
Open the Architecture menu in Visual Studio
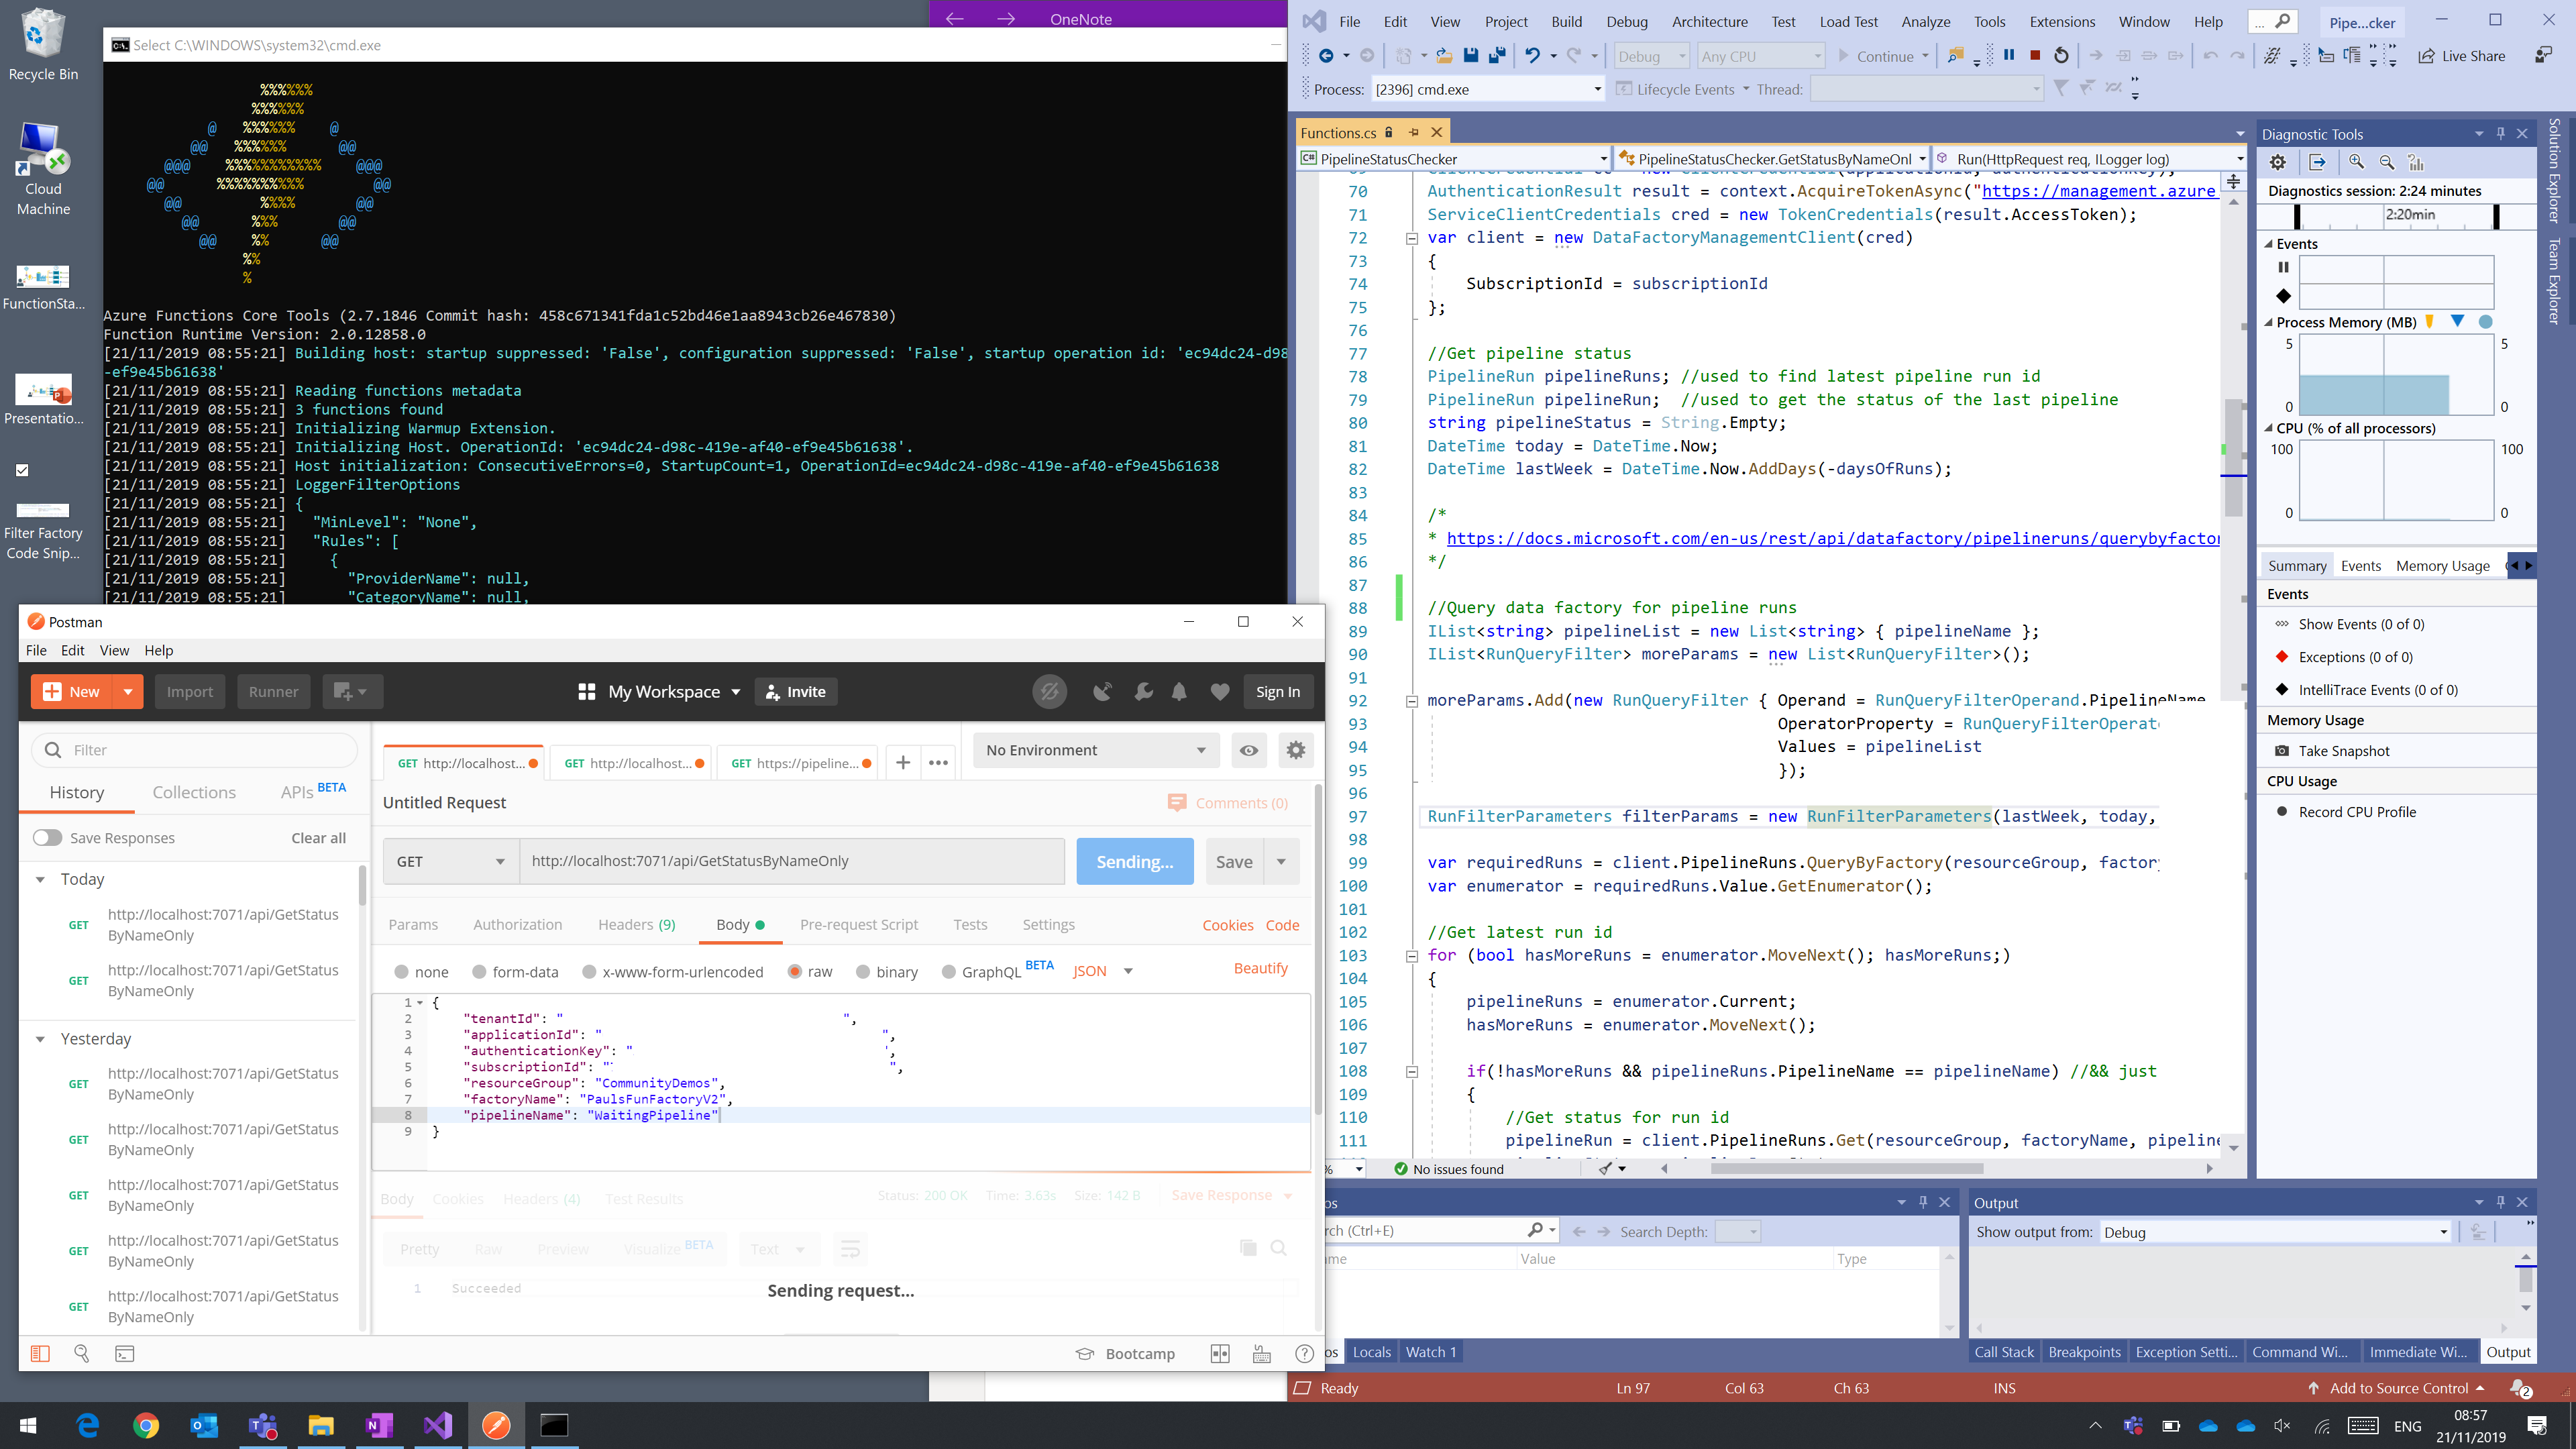point(1709,22)
